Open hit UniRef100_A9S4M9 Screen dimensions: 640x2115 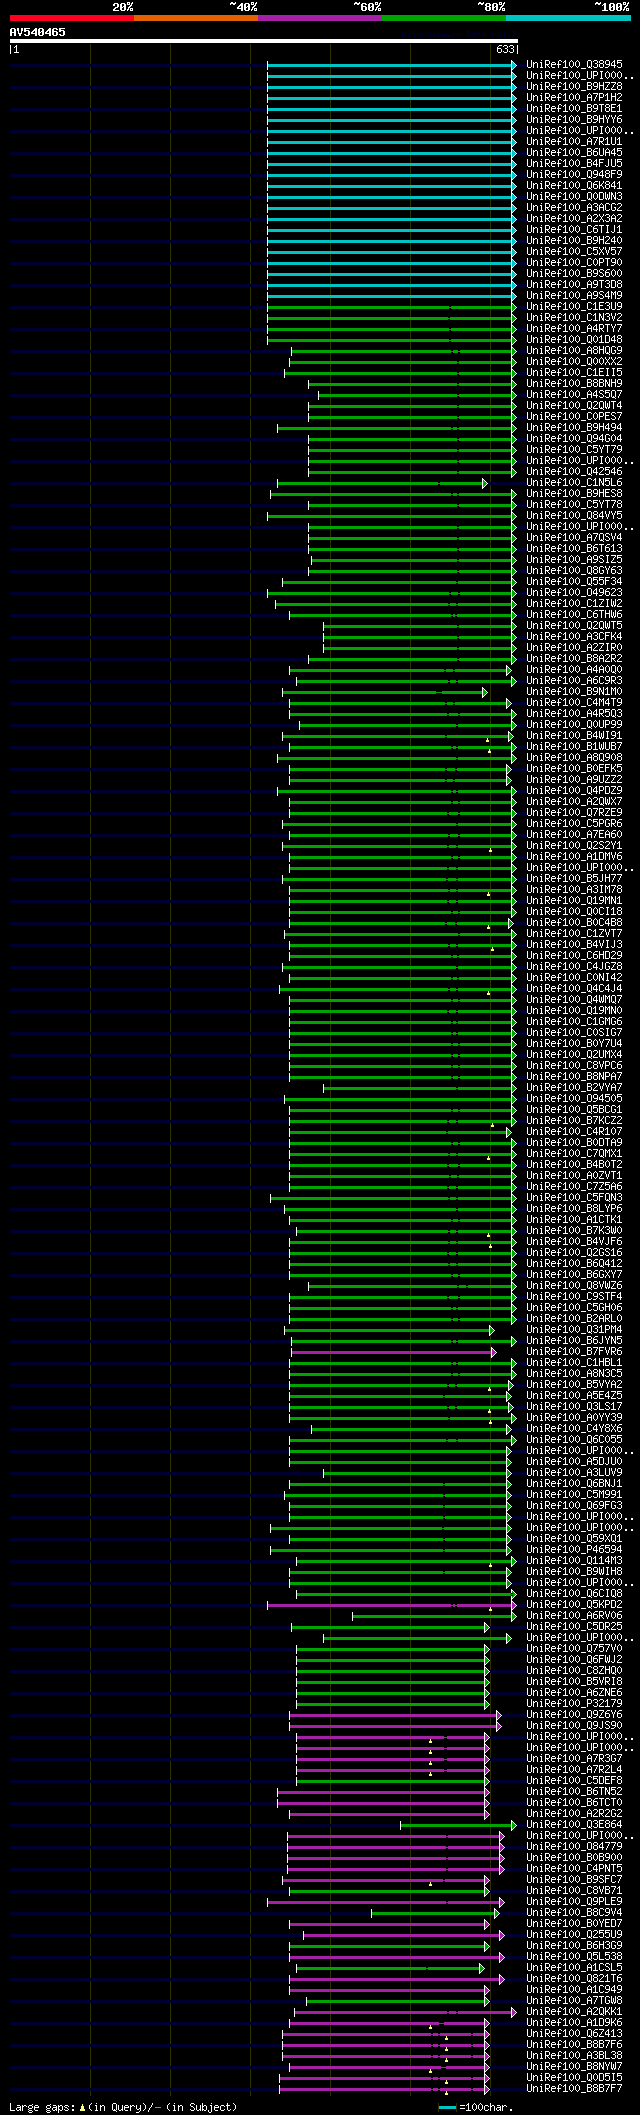tap(574, 296)
